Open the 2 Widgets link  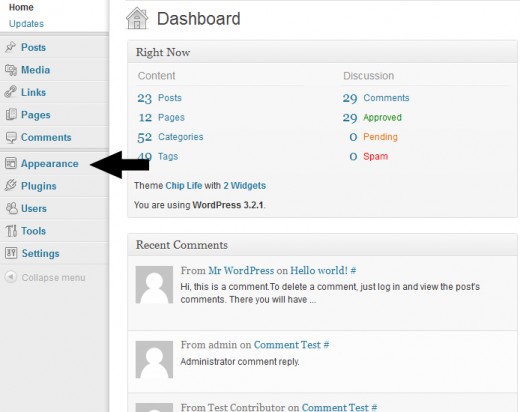pos(244,185)
